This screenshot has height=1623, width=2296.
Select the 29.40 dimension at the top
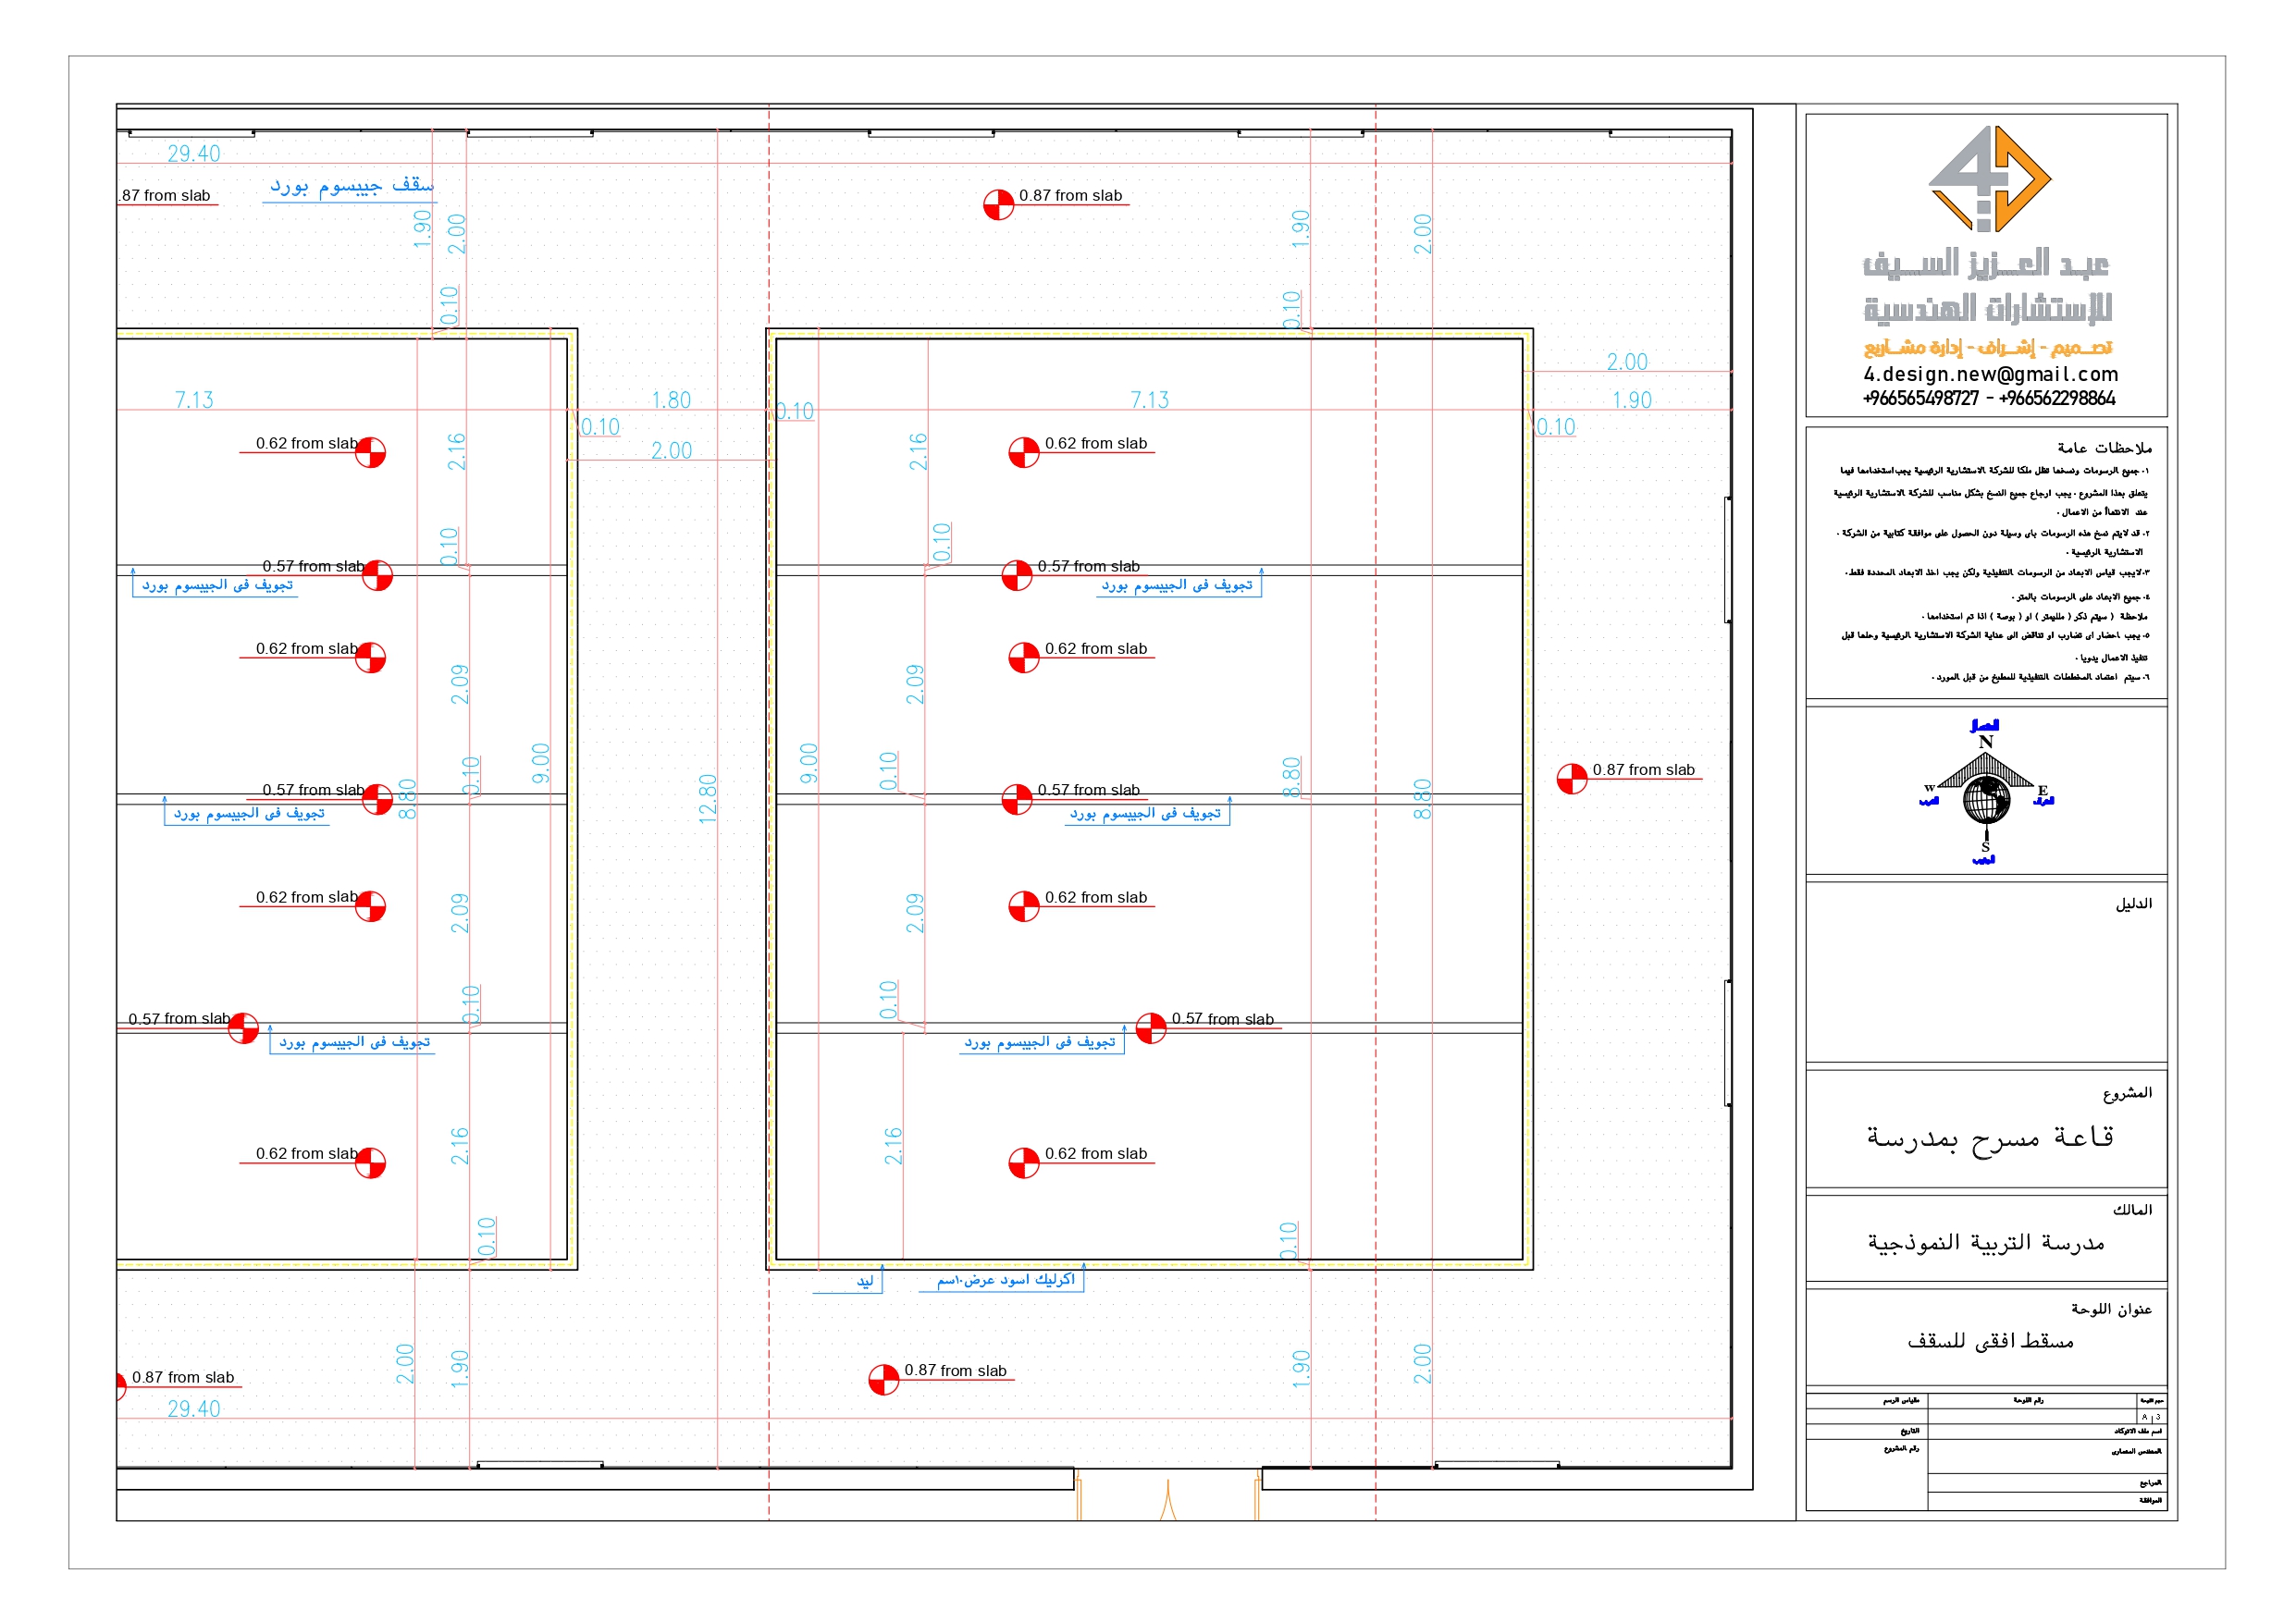(x=194, y=153)
